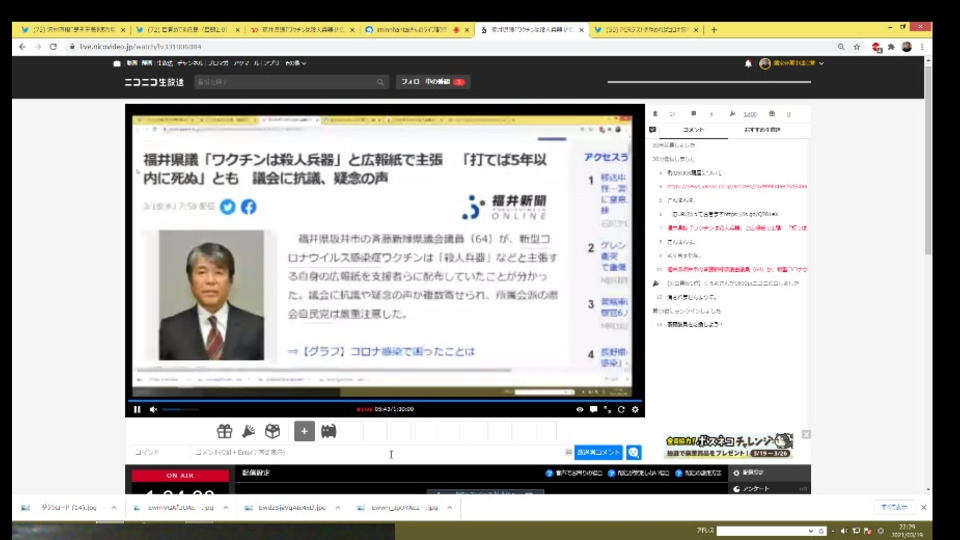Open the player settings gear
The width and height of the screenshot is (960, 540).
(x=634, y=409)
